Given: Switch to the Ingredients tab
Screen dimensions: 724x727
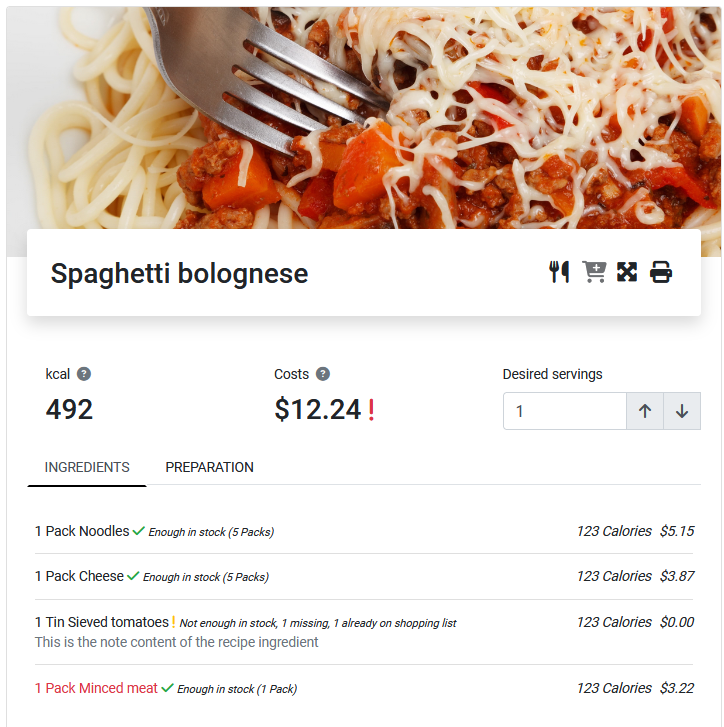Looking at the screenshot, I should [87, 467].
